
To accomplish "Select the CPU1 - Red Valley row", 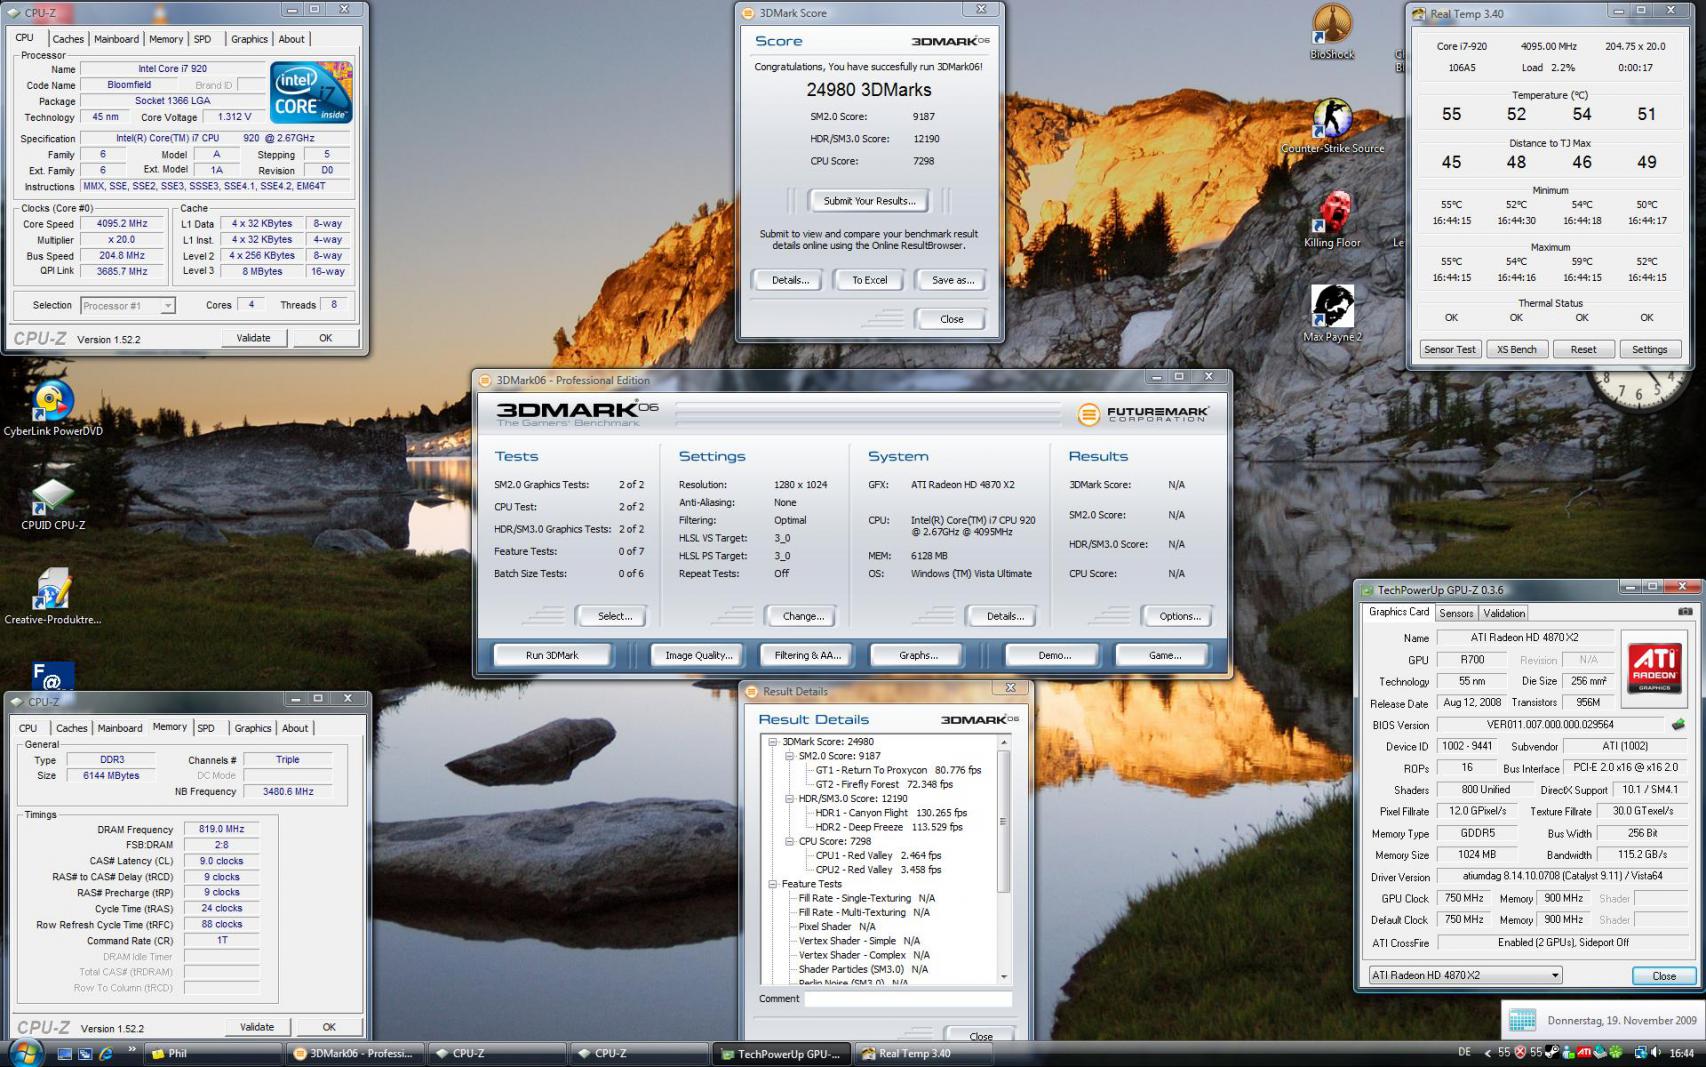I will pos(878,855).
